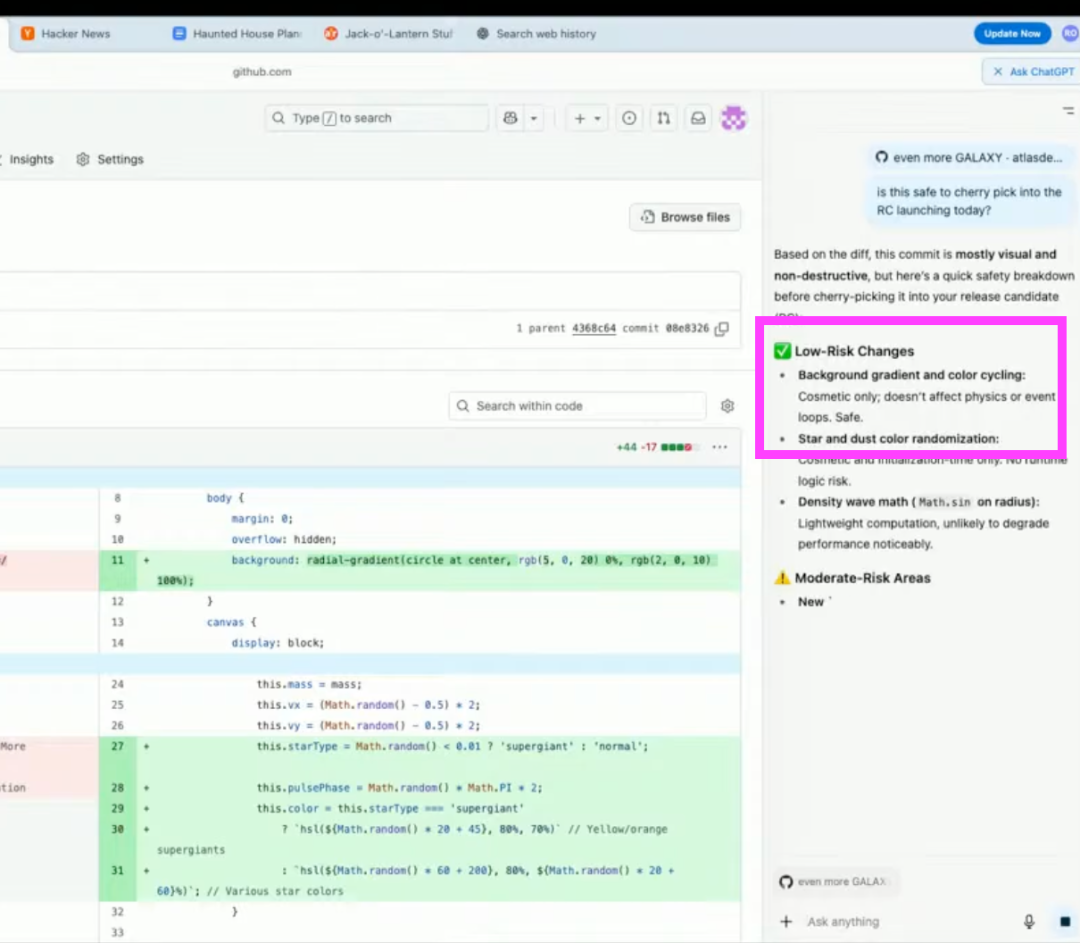Add an attachment with plus icon in chat
1080x943 pixels.
coord(786,921)
